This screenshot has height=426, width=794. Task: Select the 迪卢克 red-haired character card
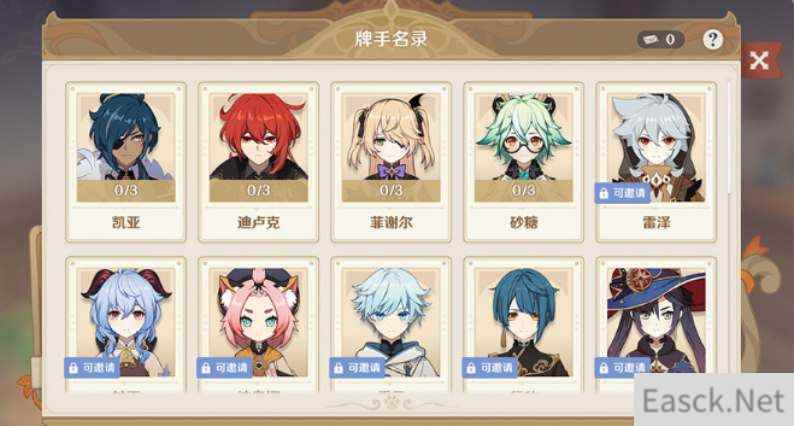(x=258, y=162)
